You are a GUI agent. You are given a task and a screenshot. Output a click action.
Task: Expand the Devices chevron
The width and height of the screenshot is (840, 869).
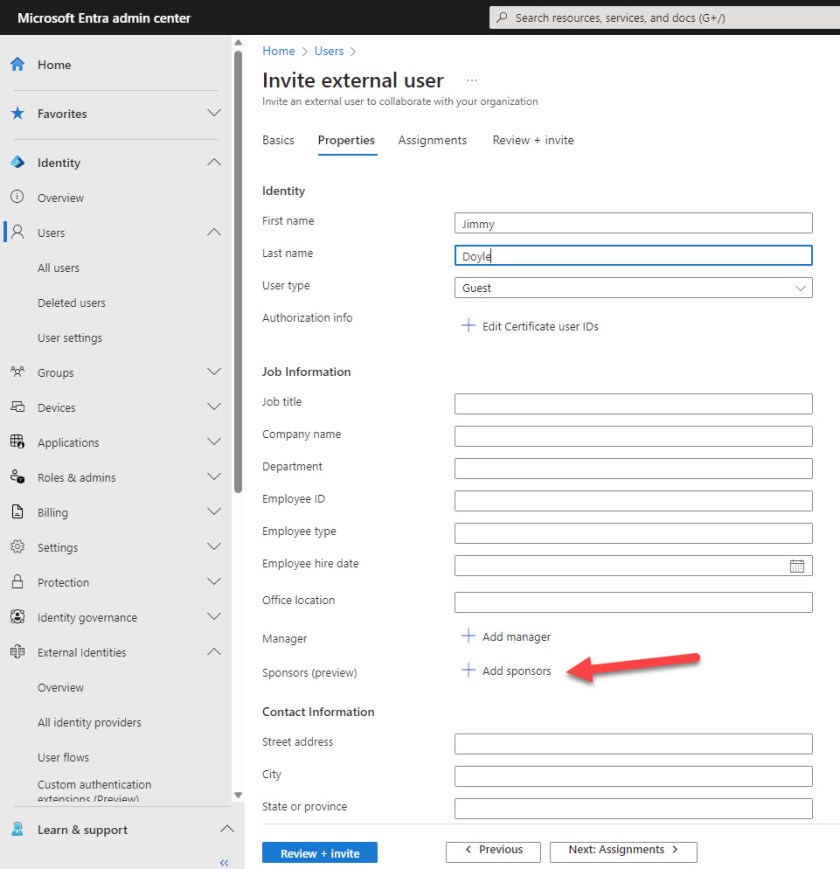(214, 406)
